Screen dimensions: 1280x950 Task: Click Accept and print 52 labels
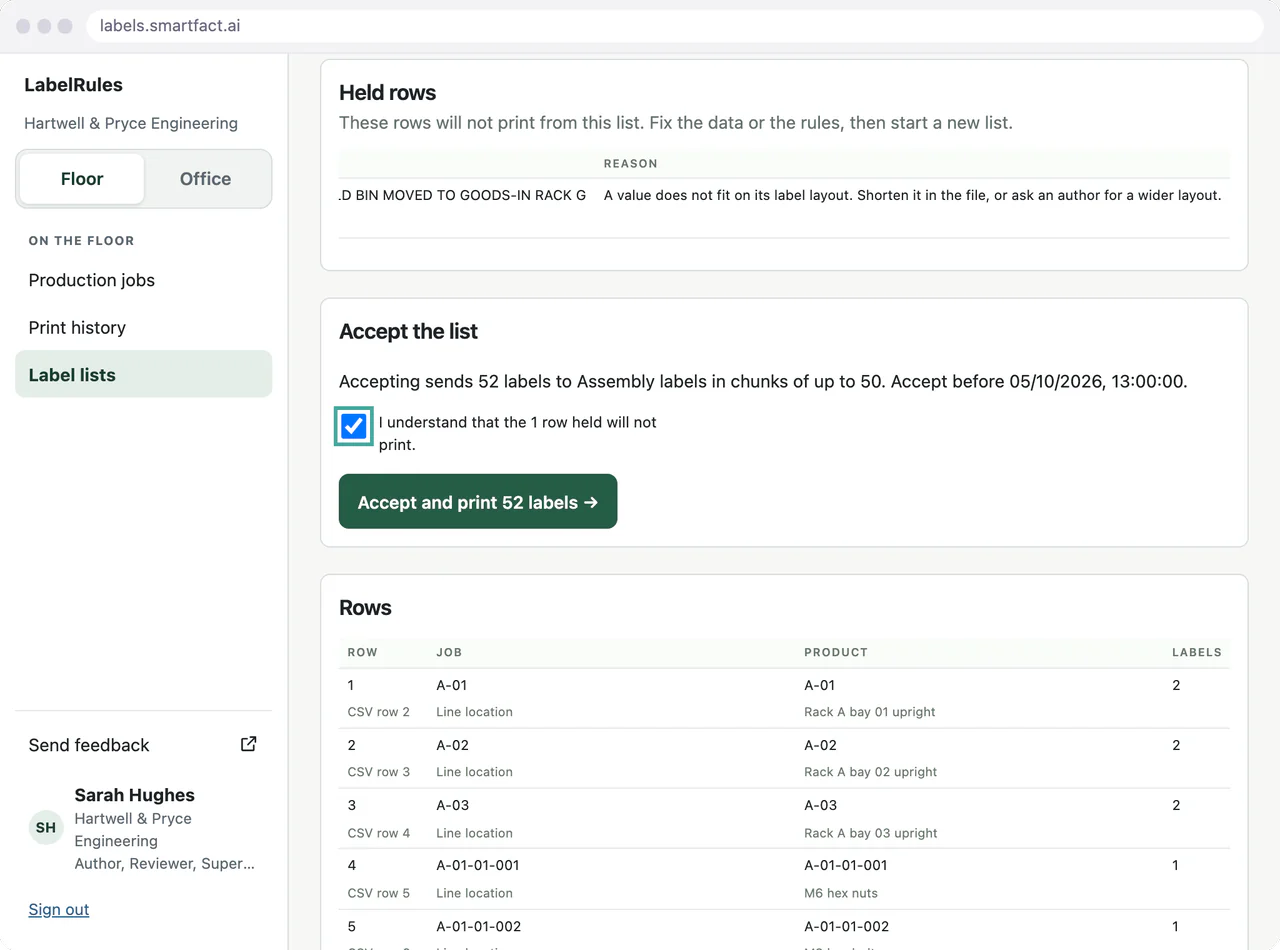click(x=478, y=501)
